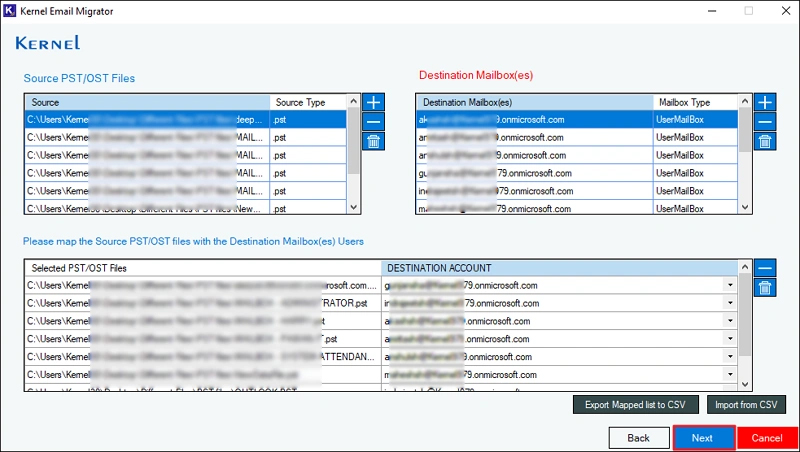The image size is (800, 452).
Task: Remove selected destination mailbox with minus icon
Action: [765, 122]
